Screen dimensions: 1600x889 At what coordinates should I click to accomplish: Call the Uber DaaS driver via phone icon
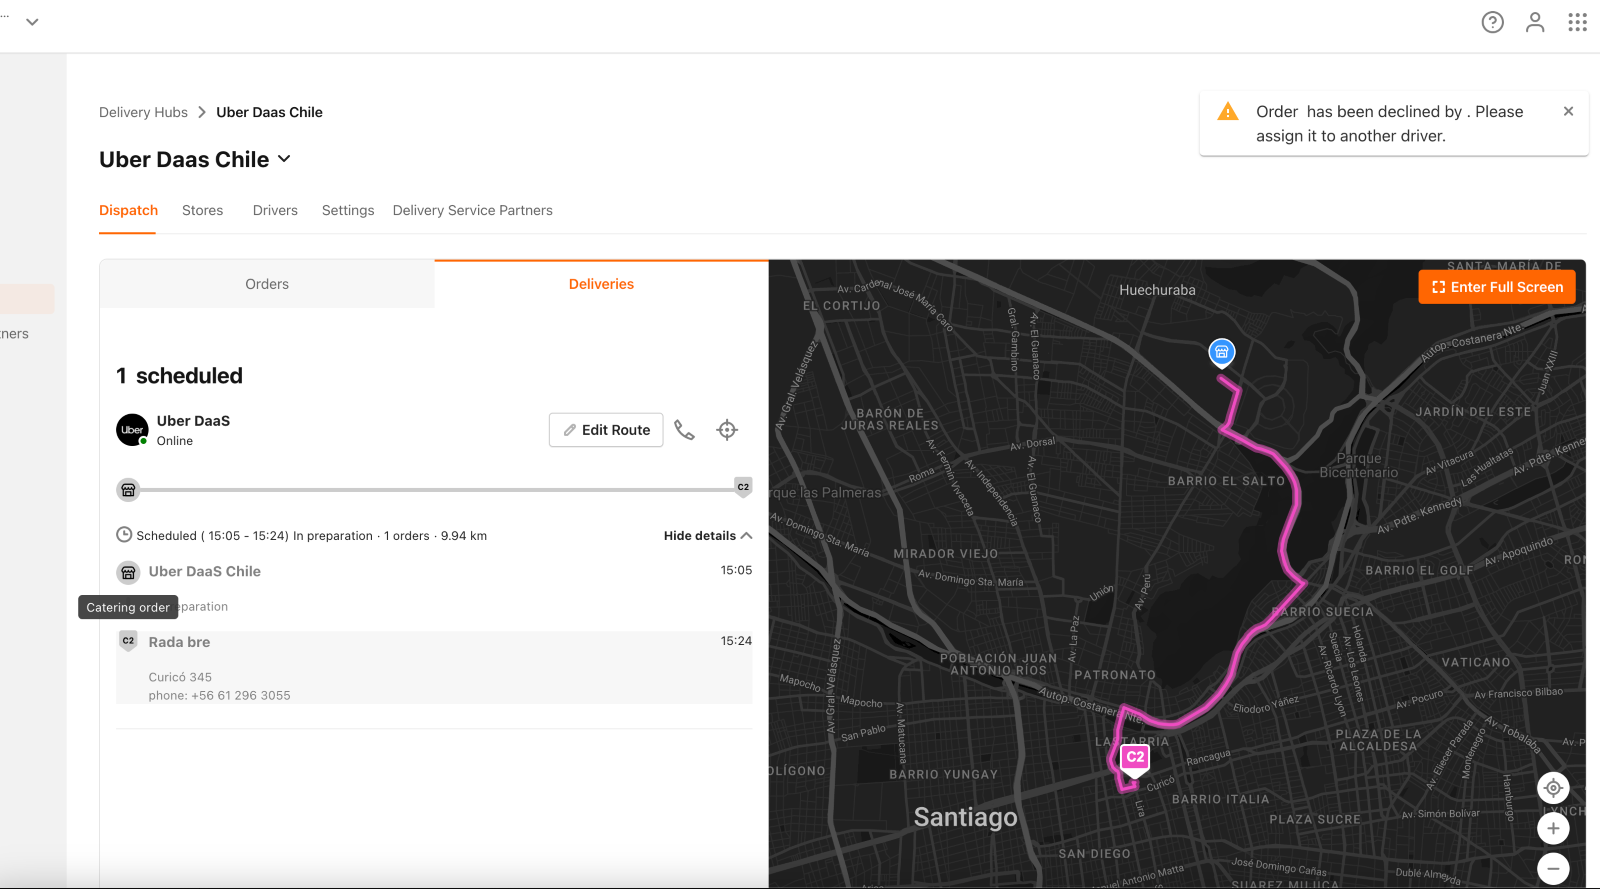684,430
